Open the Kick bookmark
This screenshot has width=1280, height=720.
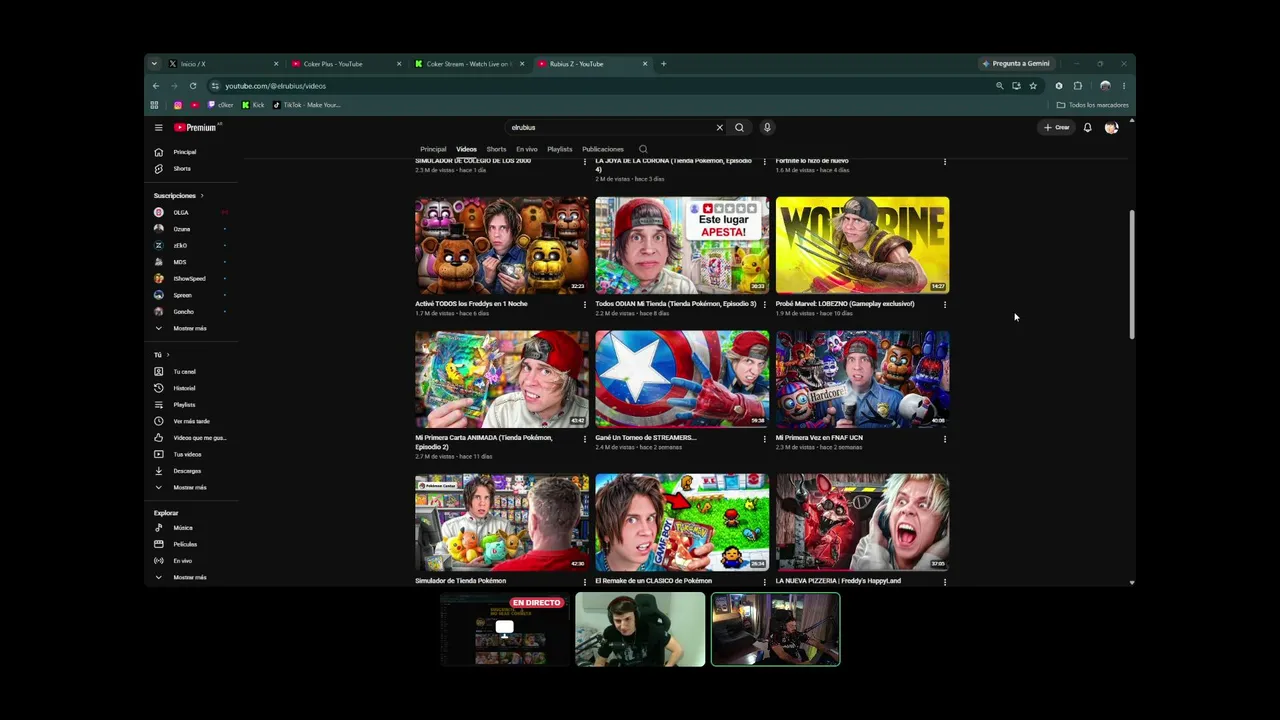pyautogui.click(x=253, y=105)
